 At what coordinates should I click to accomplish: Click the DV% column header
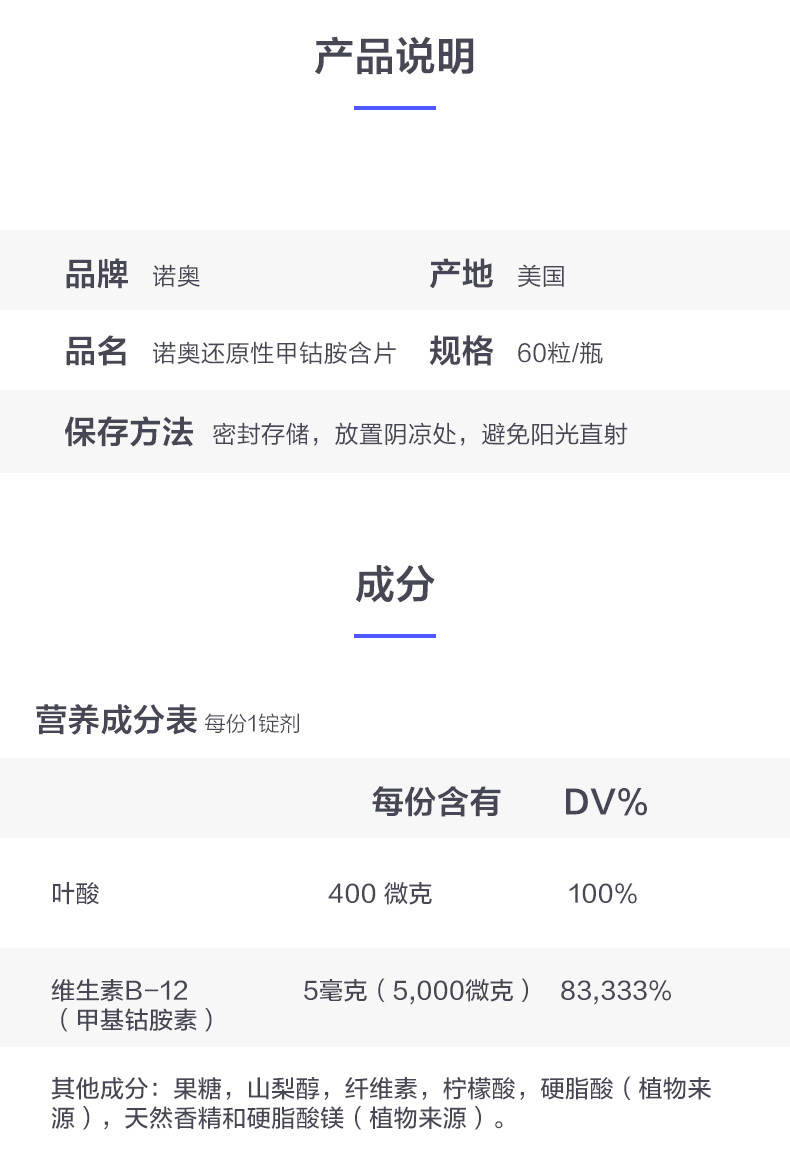click(x=606, y=801)
